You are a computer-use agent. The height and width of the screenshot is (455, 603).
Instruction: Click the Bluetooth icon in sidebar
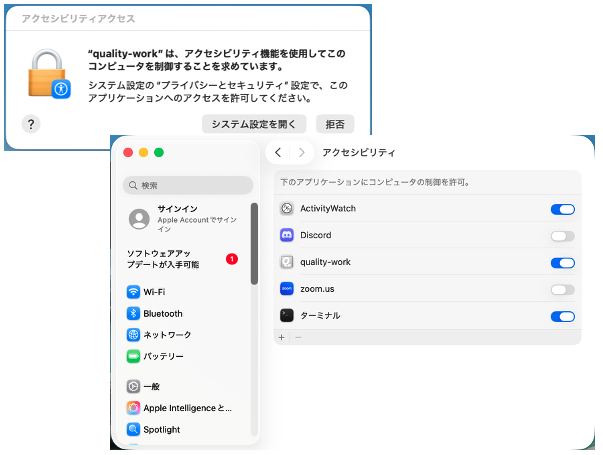[x=133, y=314]
